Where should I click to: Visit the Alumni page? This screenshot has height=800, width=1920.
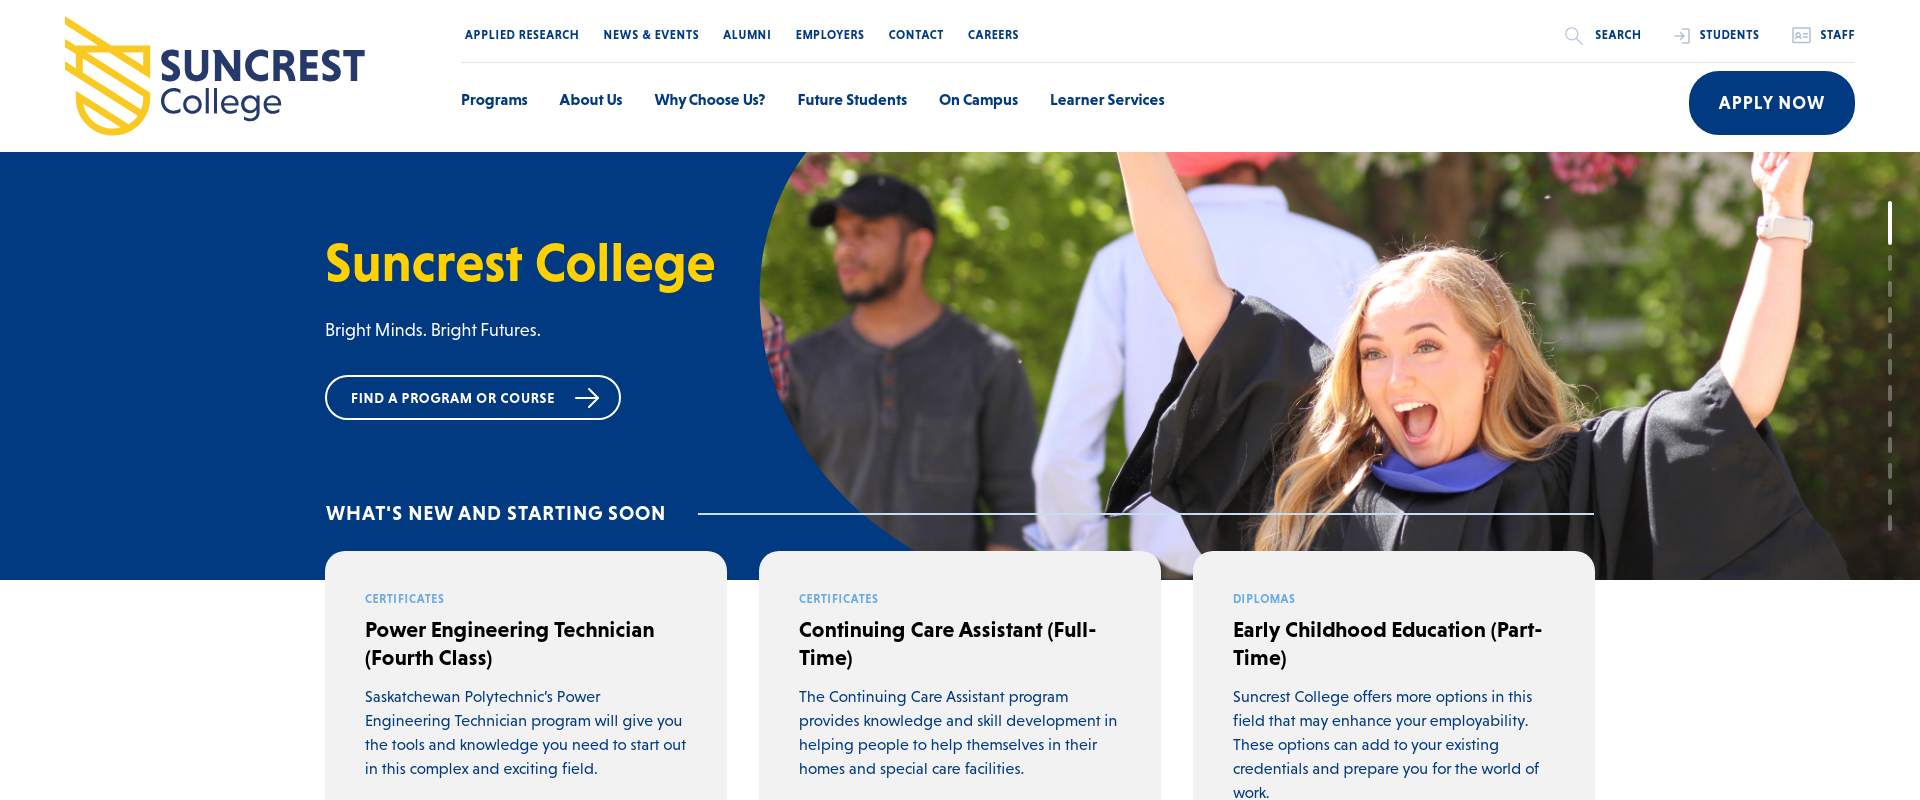coord(747,35)
